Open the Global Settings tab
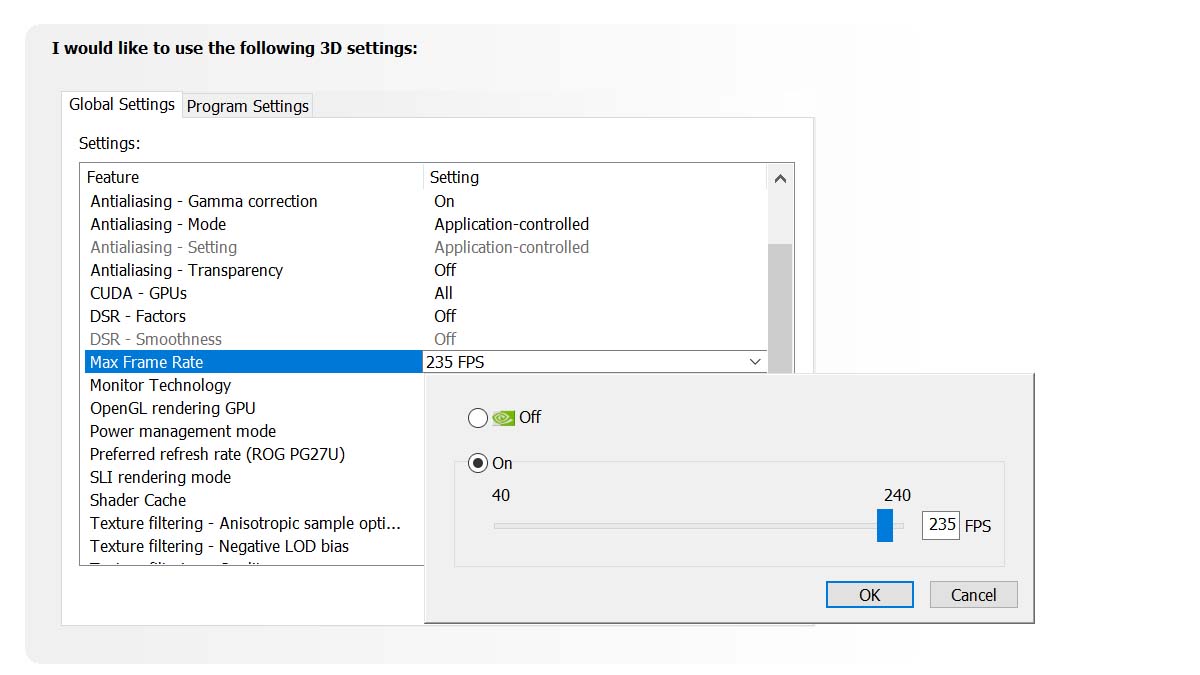 121,105
